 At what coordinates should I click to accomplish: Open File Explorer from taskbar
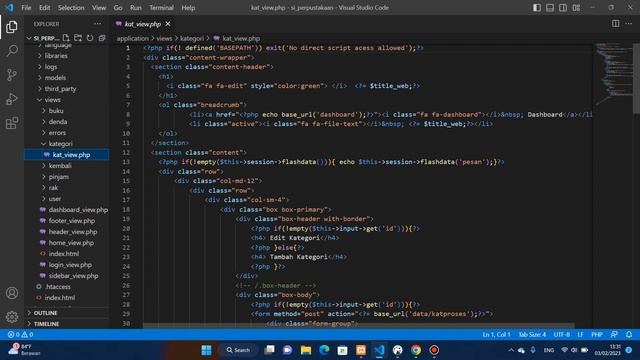pyautogui.click(x=306, y=350)
